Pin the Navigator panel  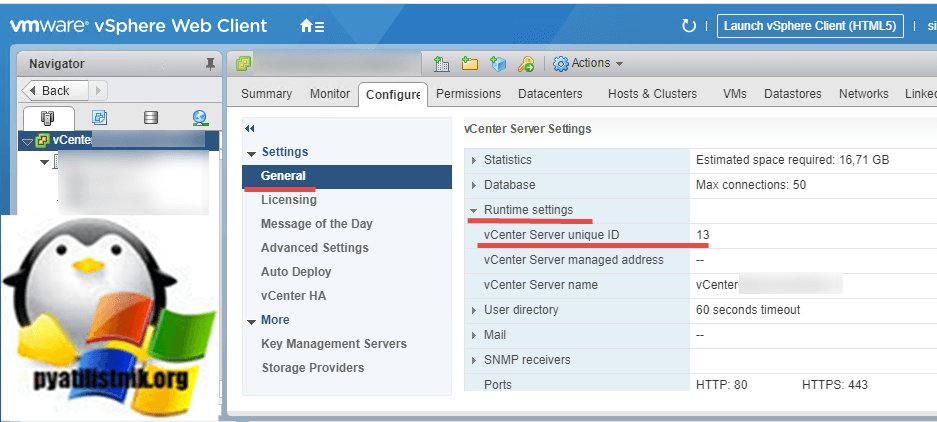(210, 64)
